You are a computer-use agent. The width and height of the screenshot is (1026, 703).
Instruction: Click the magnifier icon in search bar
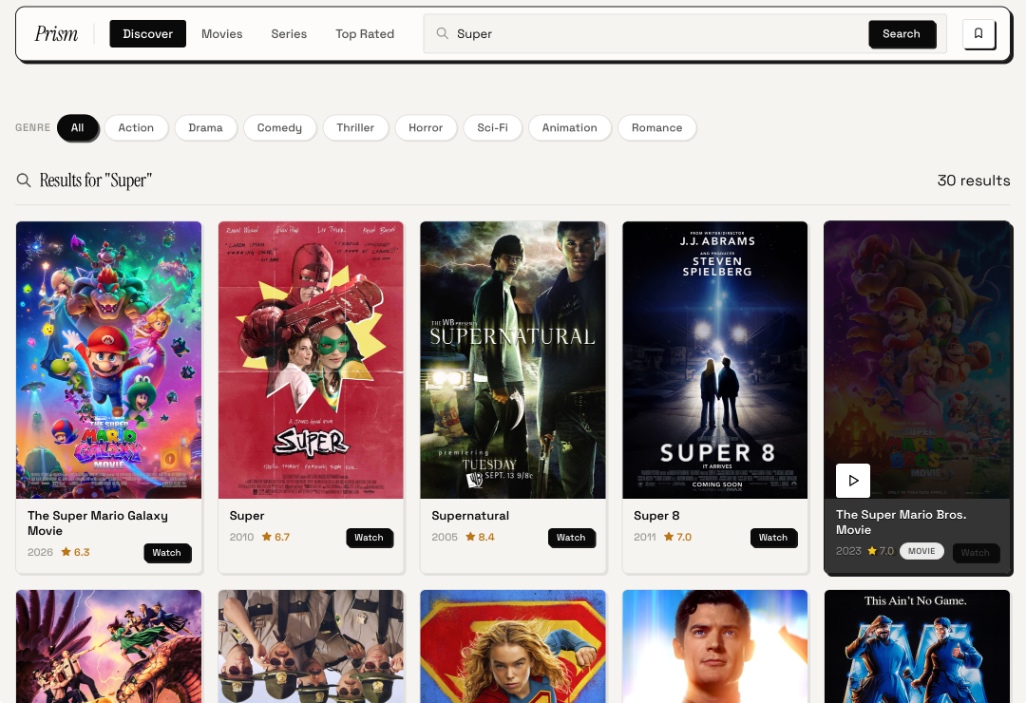pyautogui.click(x=442, y=33)
